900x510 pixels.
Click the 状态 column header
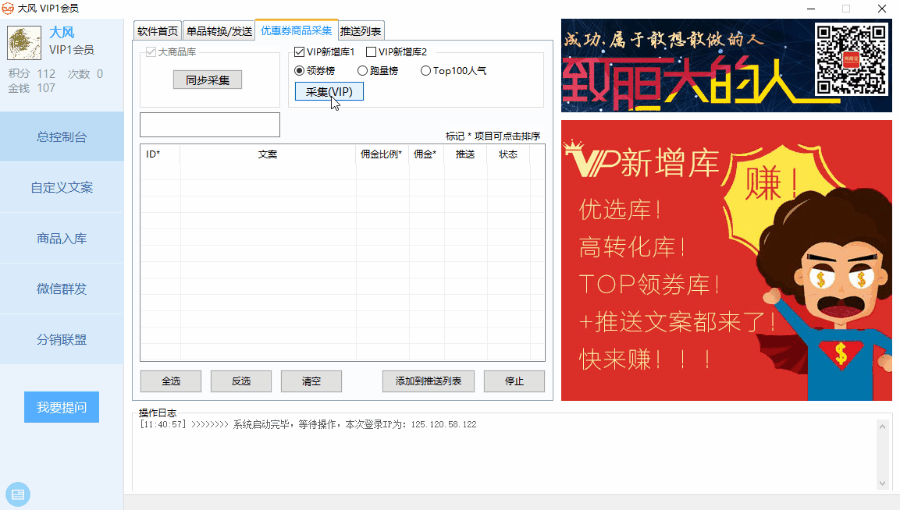pos(508,154)
